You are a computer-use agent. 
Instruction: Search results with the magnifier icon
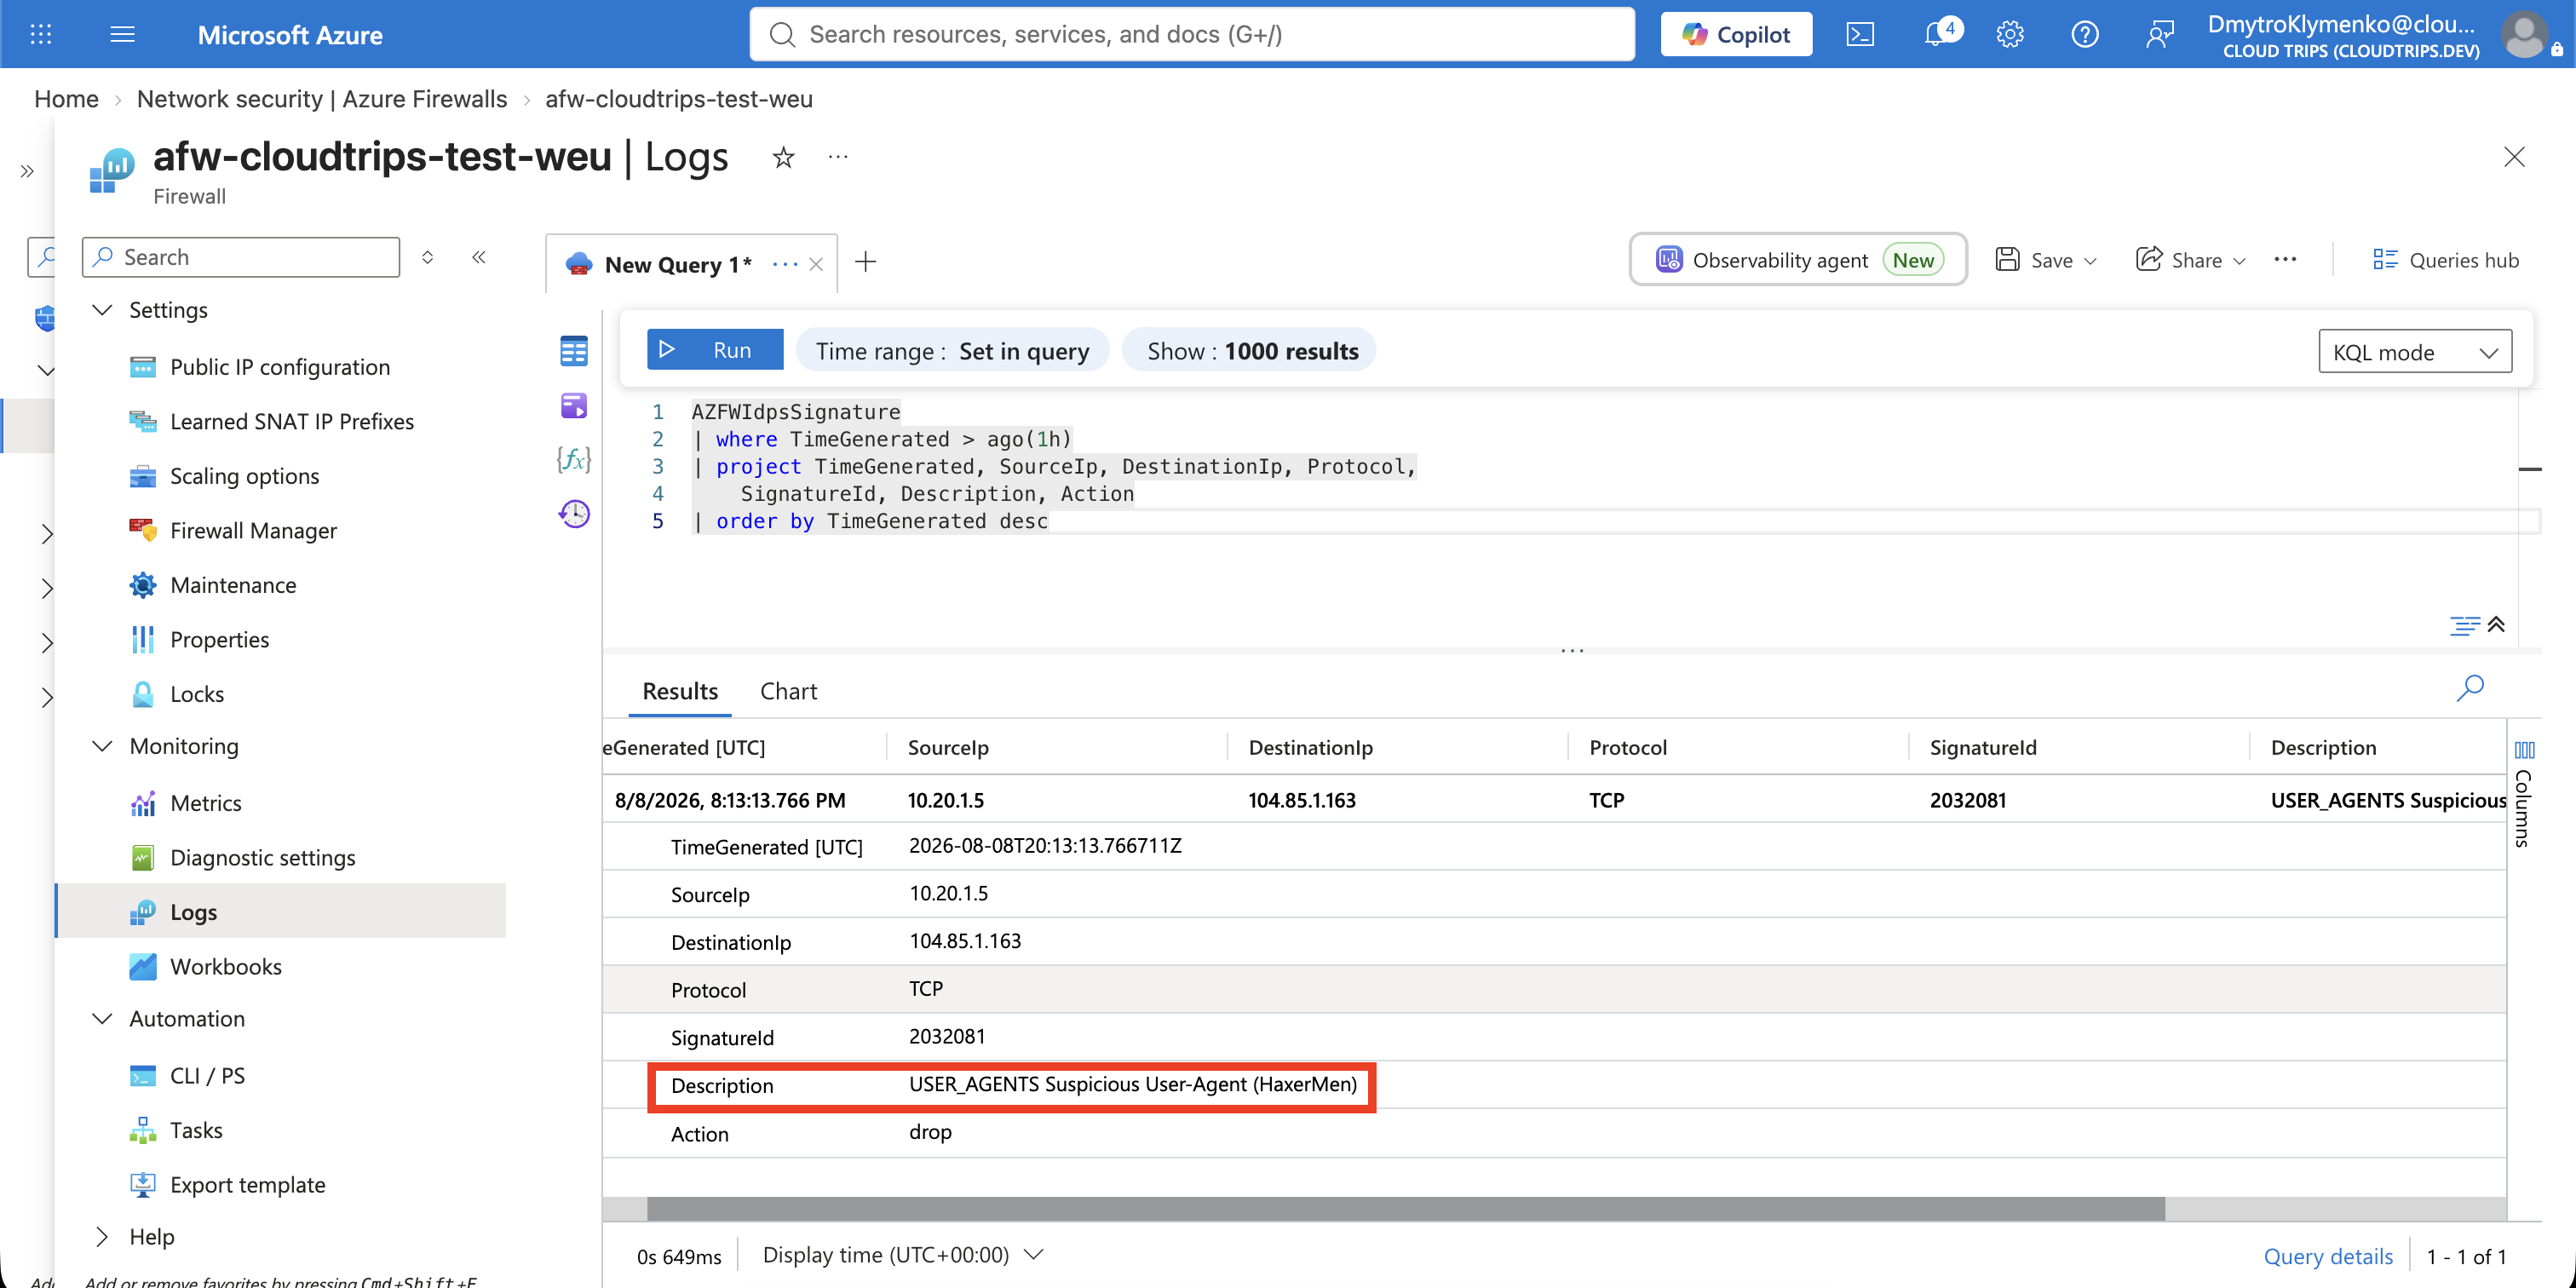[x=2470, y=687]
